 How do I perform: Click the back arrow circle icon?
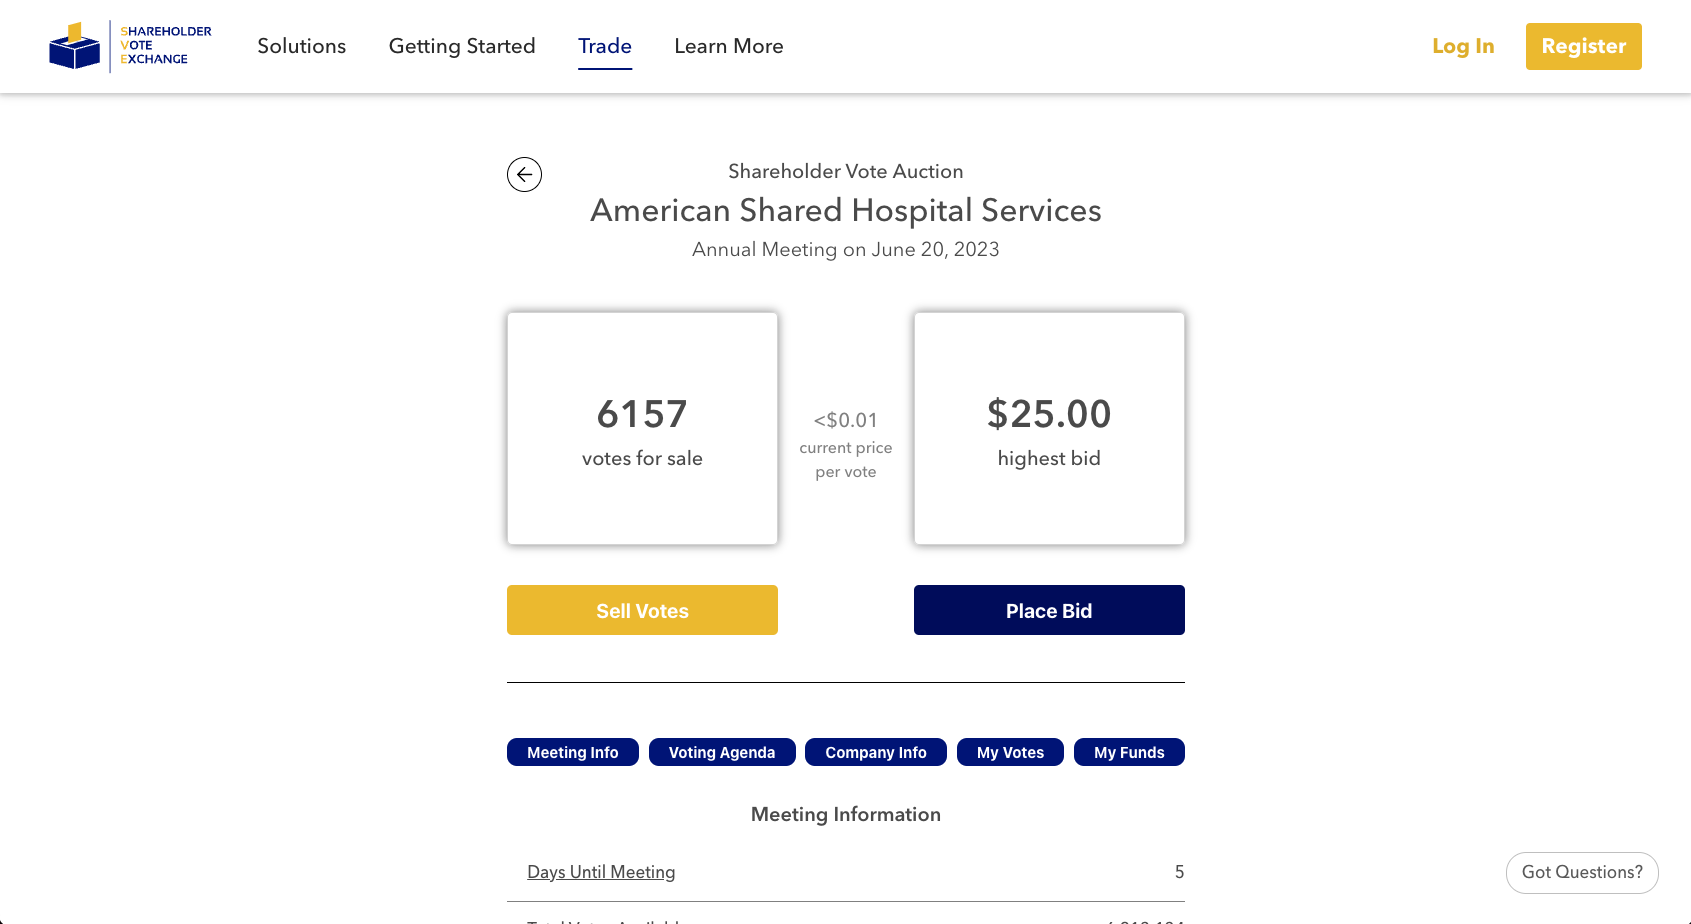524,175
